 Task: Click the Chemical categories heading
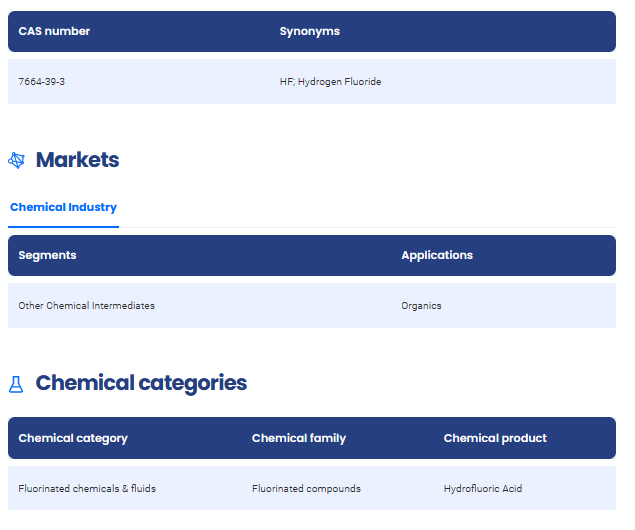pos(141,383)
